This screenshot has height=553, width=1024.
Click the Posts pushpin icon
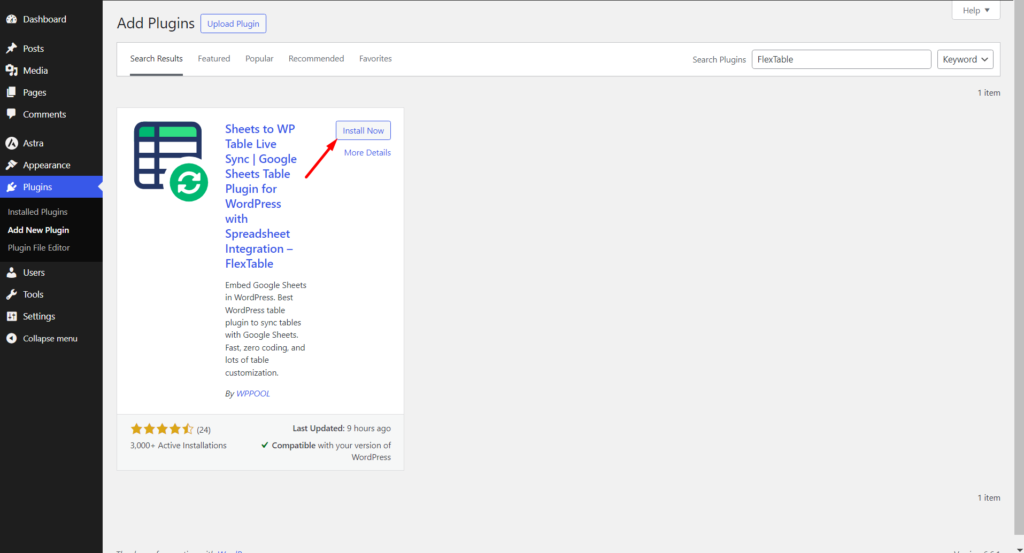point(12,48)
